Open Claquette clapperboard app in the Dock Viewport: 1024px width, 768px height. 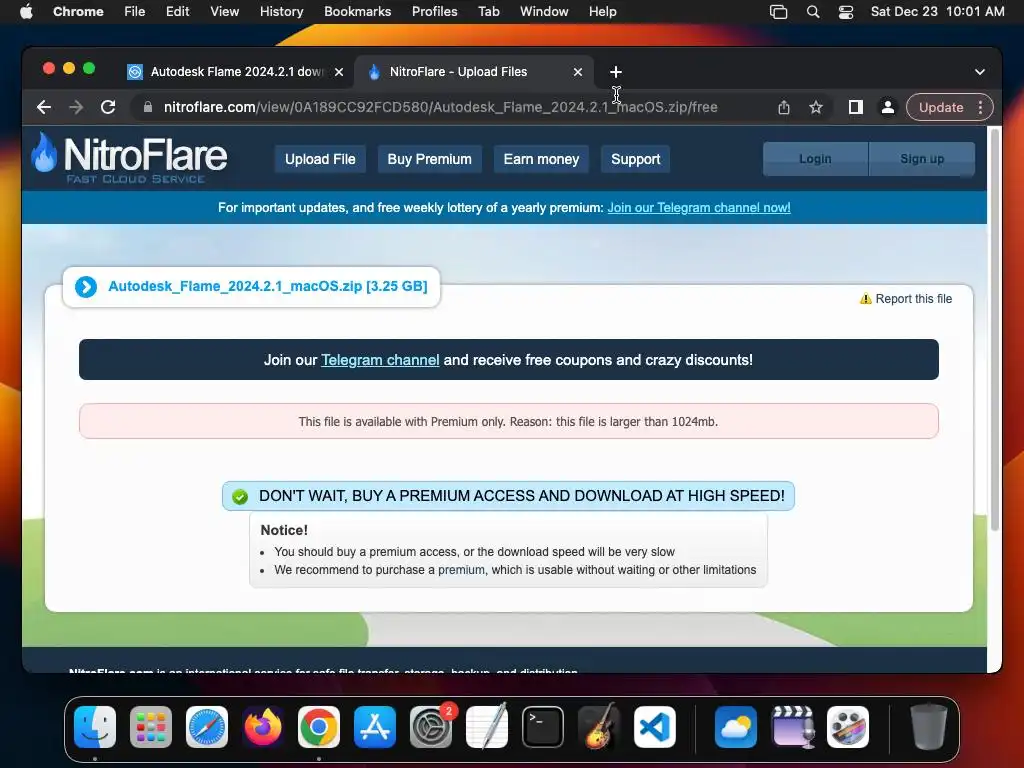click(x=792, y=727)
